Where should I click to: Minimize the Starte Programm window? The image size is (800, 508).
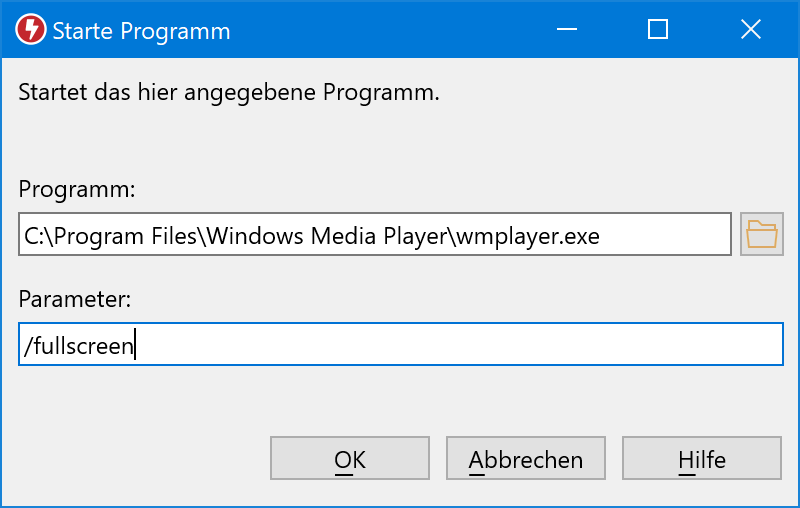point(566,30)
